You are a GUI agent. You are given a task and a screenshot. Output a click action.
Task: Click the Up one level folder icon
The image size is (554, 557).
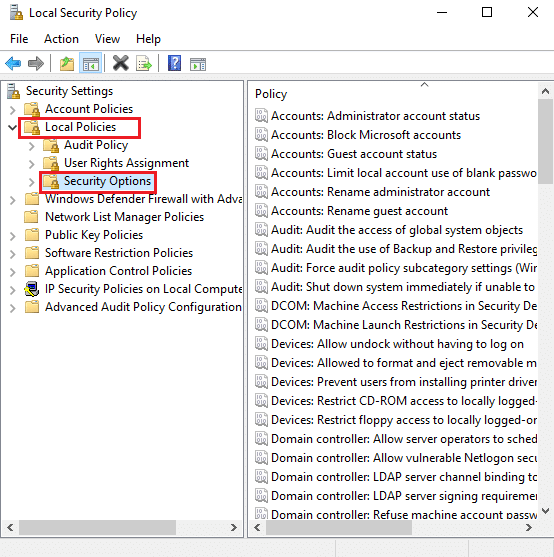pos(66,64)
